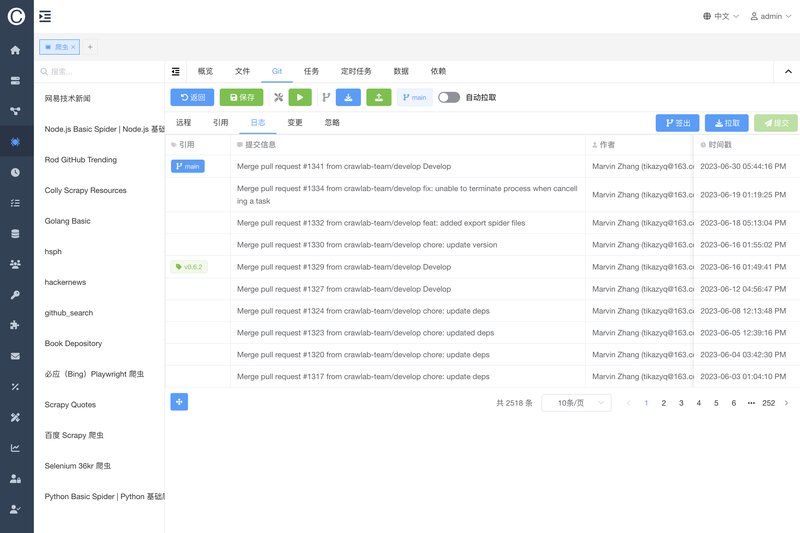Click the 返回 back button
Screen dimensions: 800x533
pyautogui.click(x=192, y=97)
